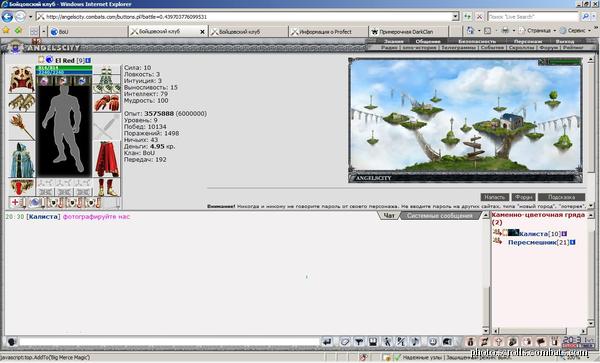The height and width of the screenshot is (363, 600).
Task: Click the transfers arrows icon
Action: pos(484,342)
